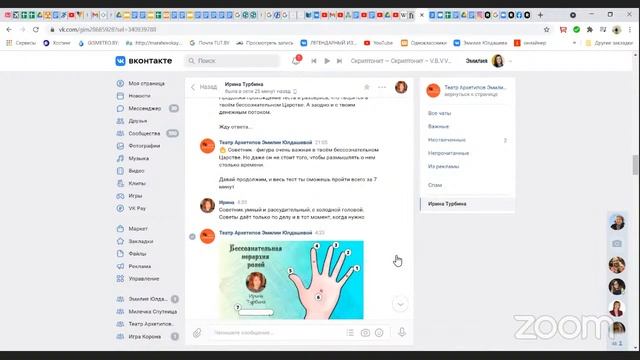Click the Назад back button
640x360 pixels.
[204, 87]
